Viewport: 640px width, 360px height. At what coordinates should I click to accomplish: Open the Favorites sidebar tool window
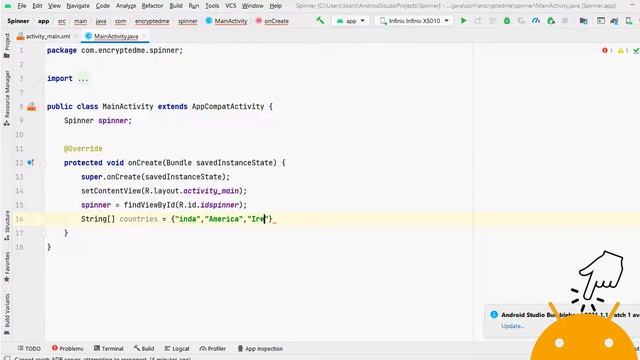click(7, 267)
